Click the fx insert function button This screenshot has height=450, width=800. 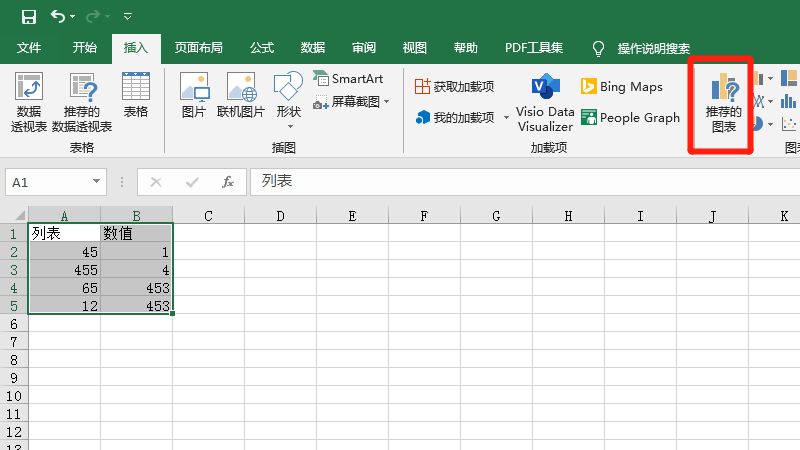[228, 182]
